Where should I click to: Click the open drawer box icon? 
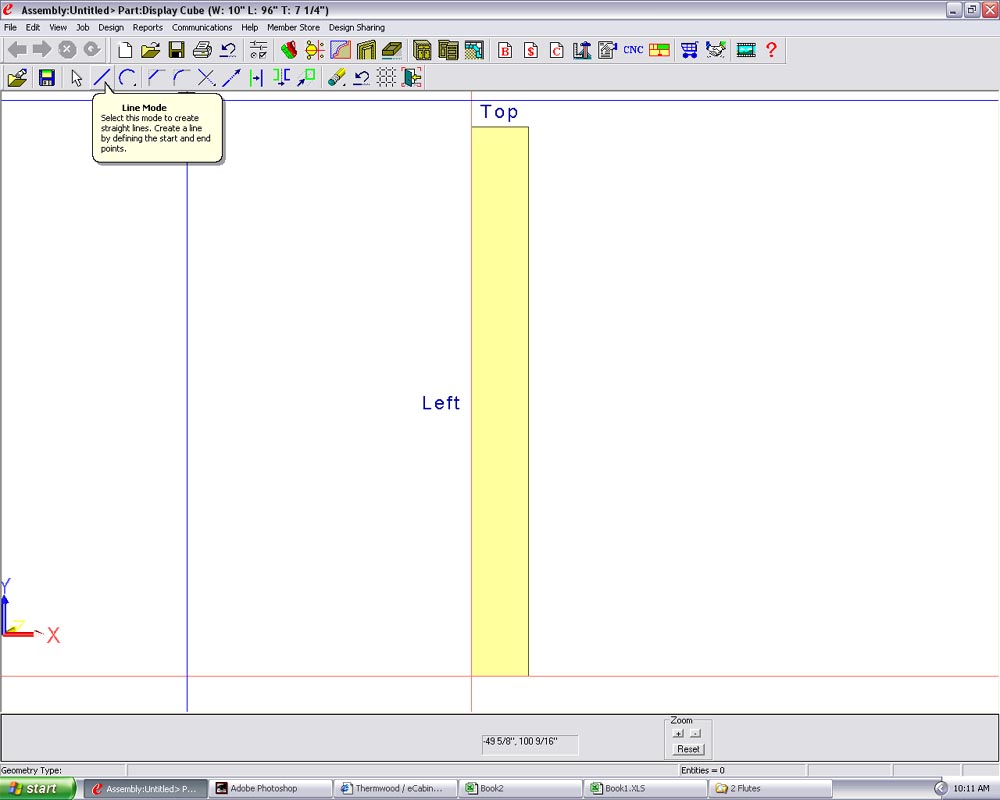[392, 50]
